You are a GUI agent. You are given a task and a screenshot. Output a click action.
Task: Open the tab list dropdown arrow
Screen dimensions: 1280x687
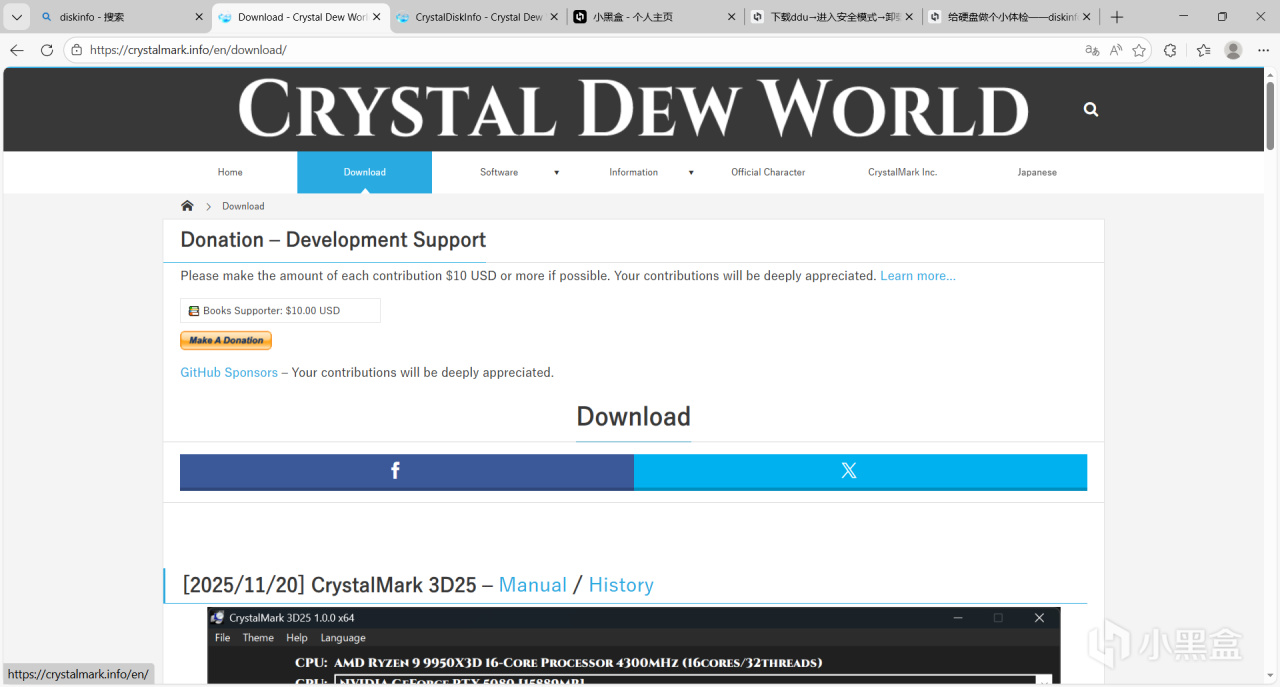pyautogui.click(x=16, y=17)
